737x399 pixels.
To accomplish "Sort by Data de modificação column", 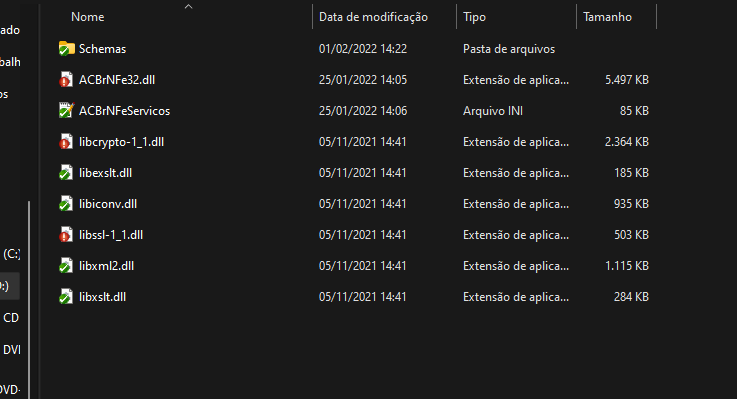I will [373, 17].
